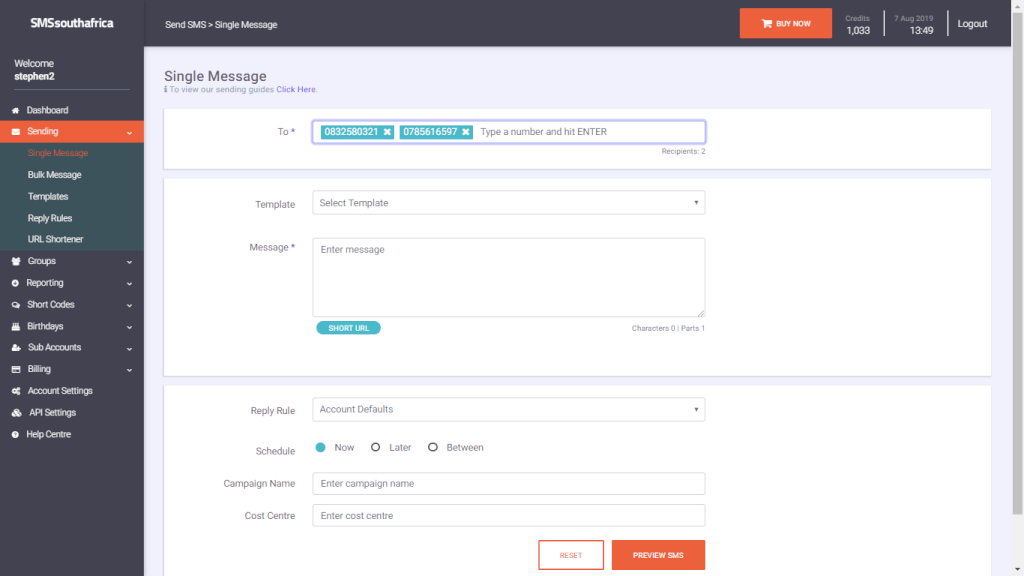The height and width of the screenshot is (576, 1024).
Task: Open the Select Template dropdown
Action: tap(508, 203)
